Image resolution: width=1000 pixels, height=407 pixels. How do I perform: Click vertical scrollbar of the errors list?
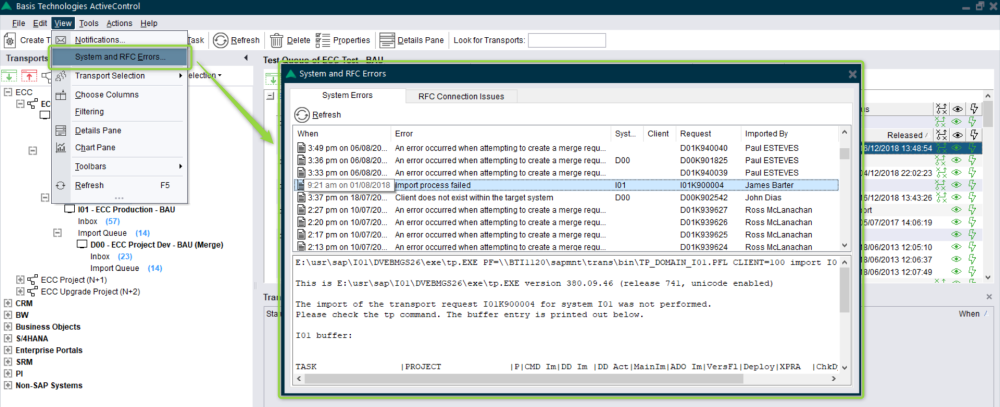click(844, 153)
